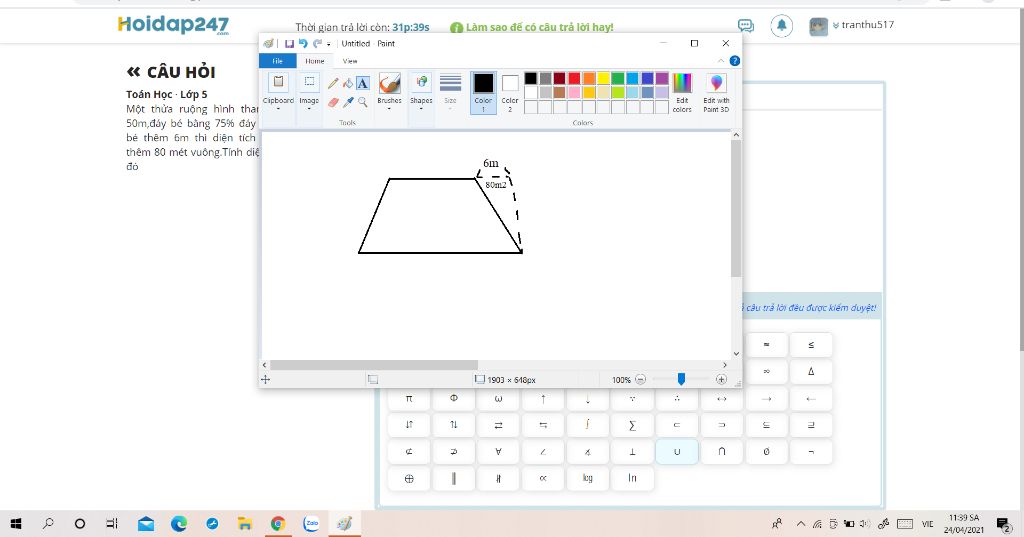Select the Pencil tool in Paint

point(333,83)
